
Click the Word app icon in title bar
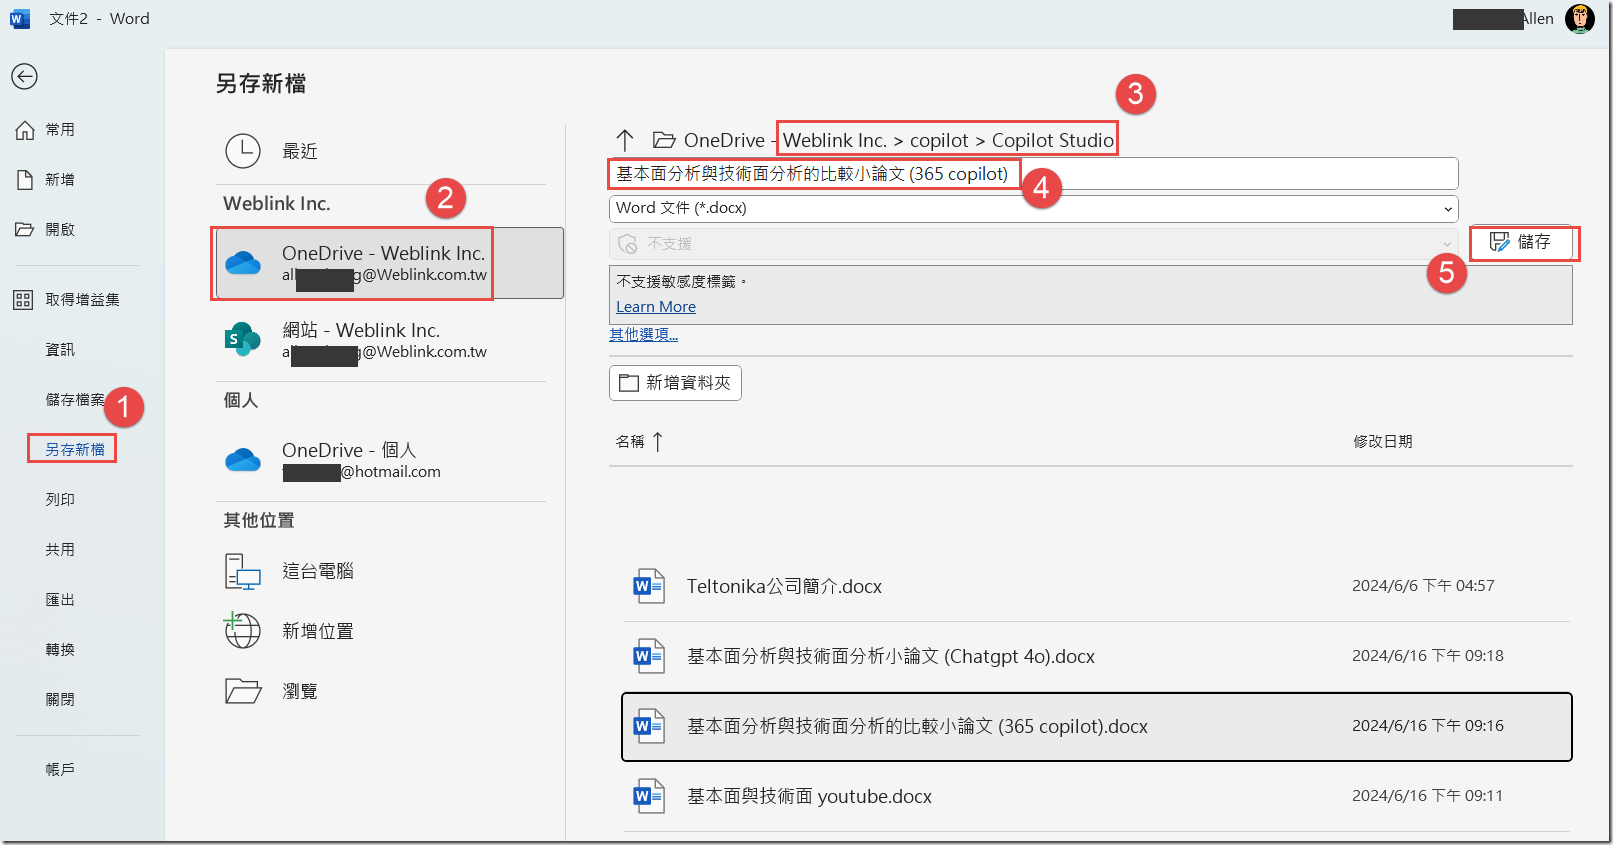click(x=19, y=19)
